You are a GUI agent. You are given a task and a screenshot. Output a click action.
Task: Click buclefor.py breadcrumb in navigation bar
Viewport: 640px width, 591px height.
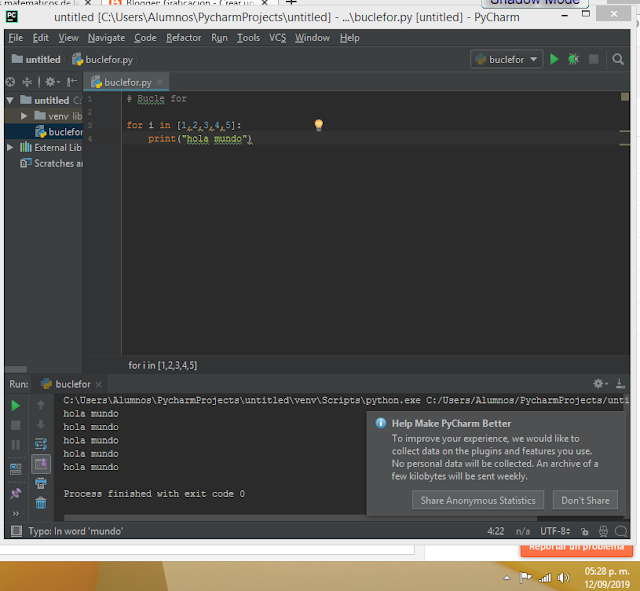coord(103,60)
